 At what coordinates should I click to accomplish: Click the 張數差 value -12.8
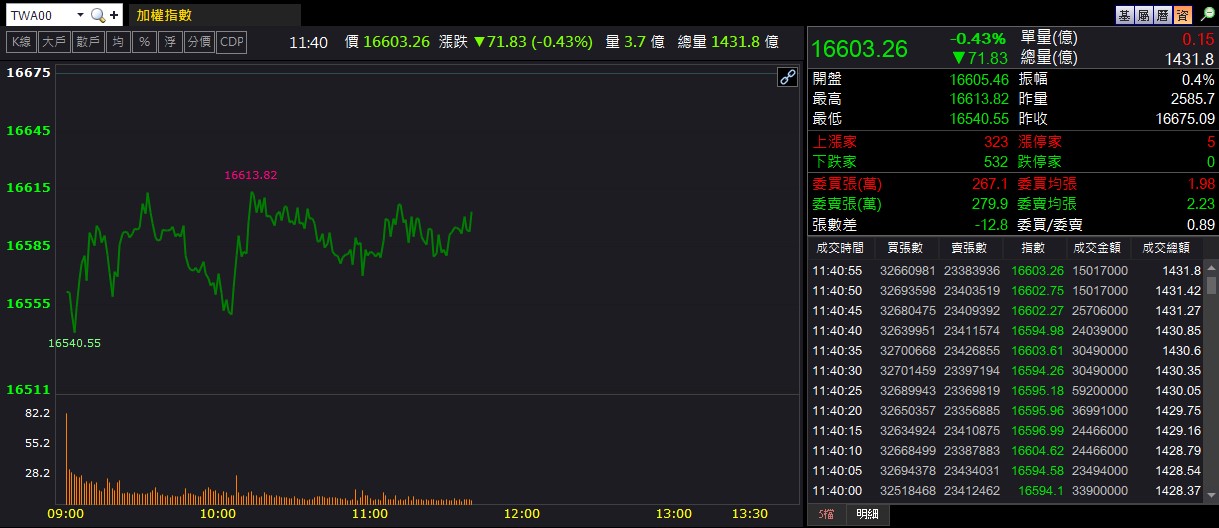pos(992,225)
